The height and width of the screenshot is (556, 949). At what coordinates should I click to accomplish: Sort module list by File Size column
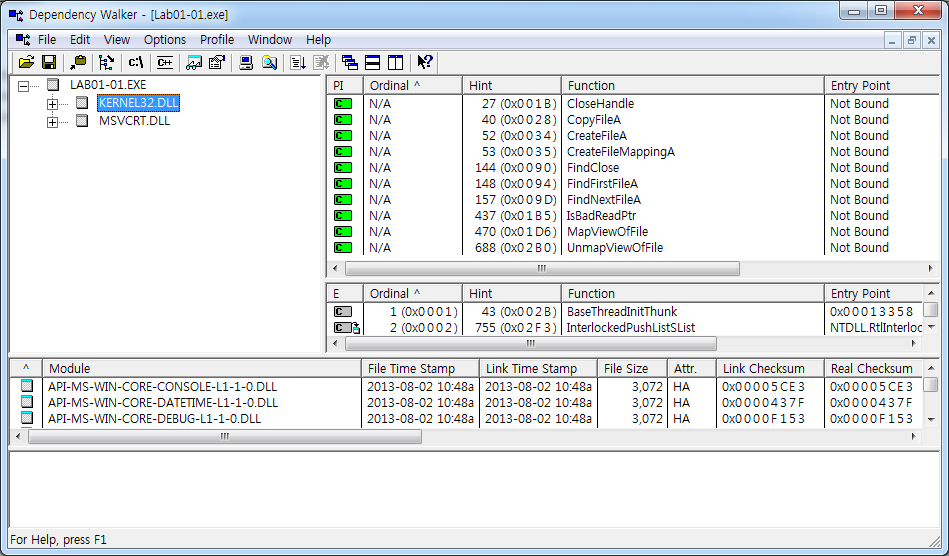631,369
